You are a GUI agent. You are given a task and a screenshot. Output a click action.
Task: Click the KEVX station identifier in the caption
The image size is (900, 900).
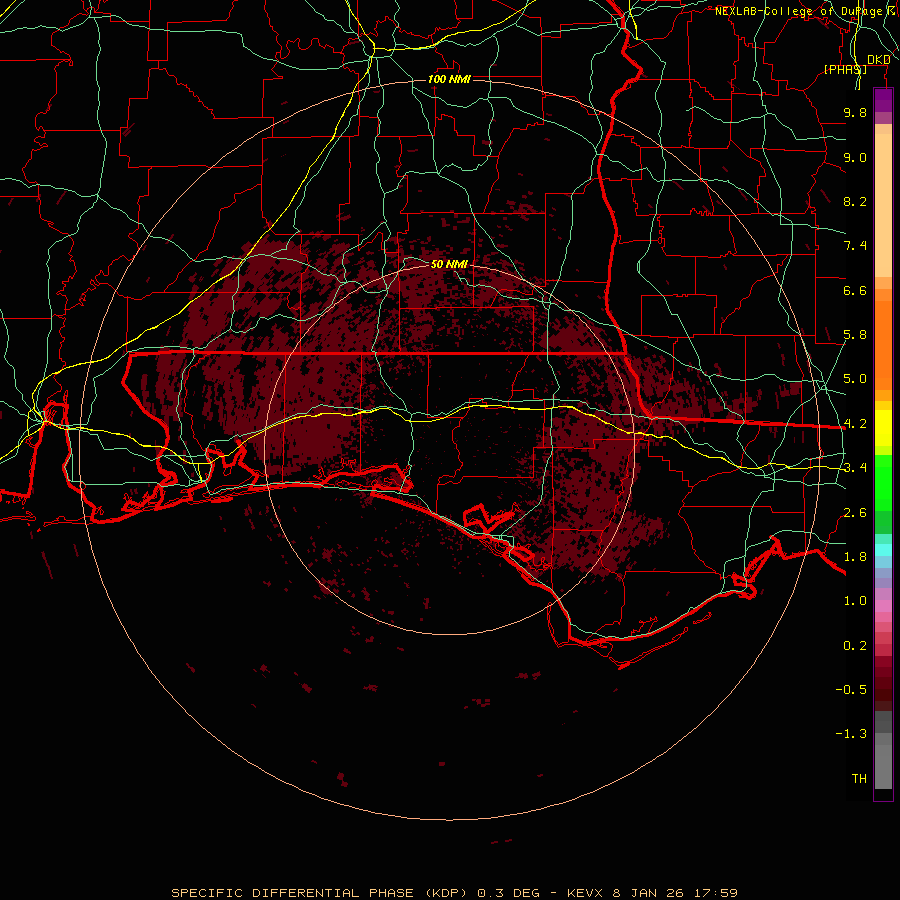pos(584,893)
